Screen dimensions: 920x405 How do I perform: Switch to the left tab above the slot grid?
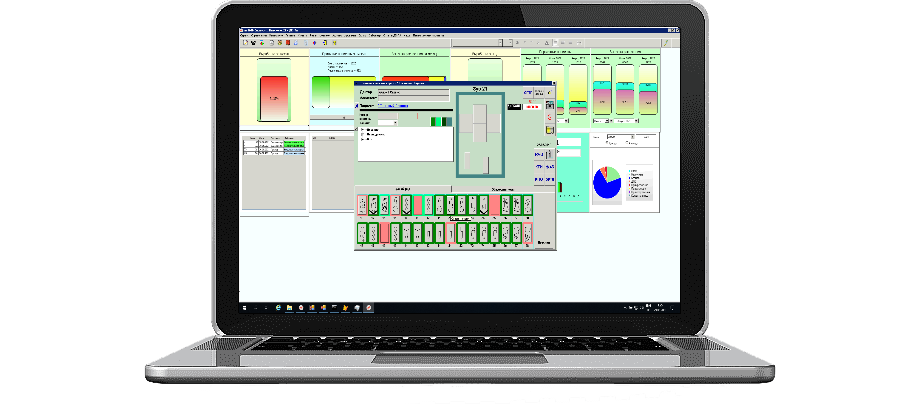coord(404,188)
